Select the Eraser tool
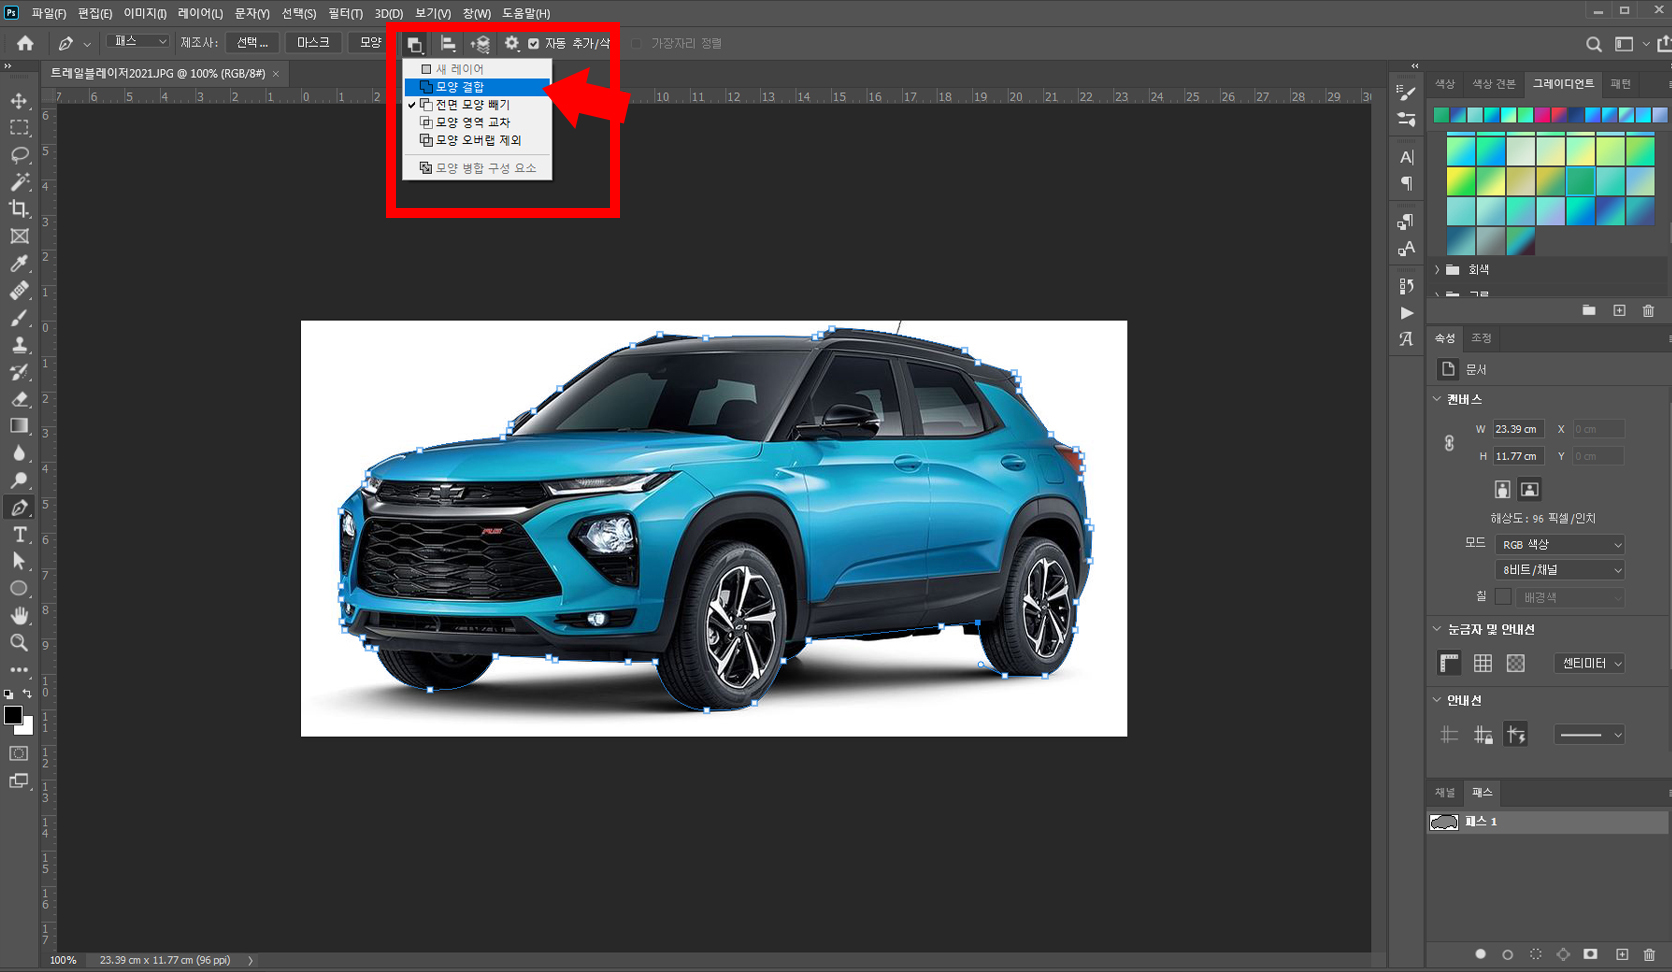 (19, 399)
